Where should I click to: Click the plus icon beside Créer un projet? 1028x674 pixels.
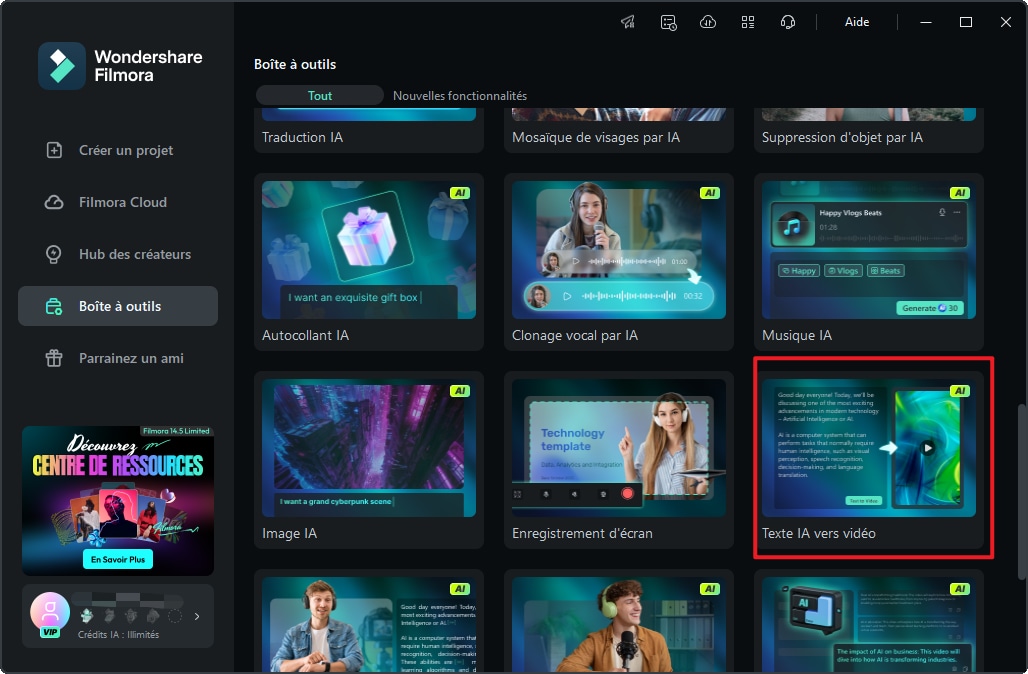54,150
